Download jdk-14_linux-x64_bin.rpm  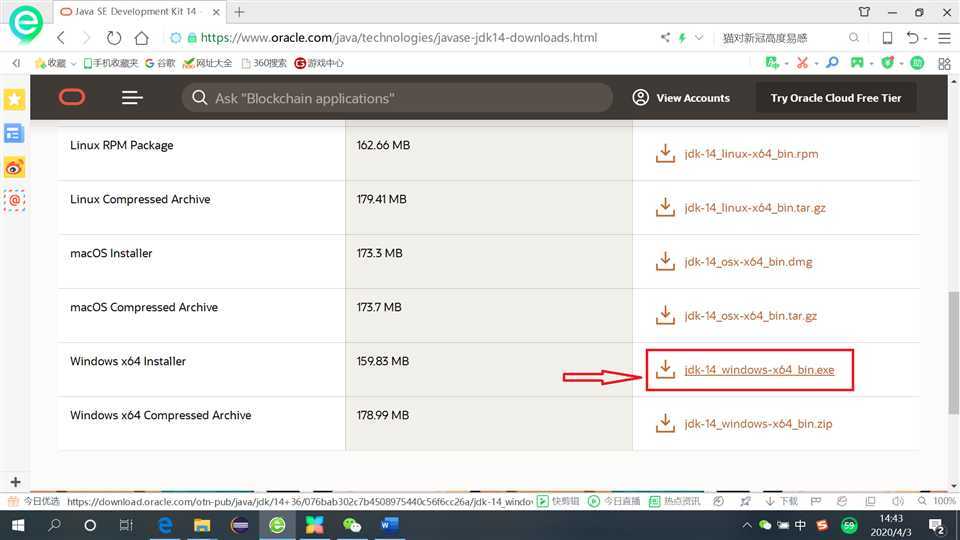click(751, 154)
